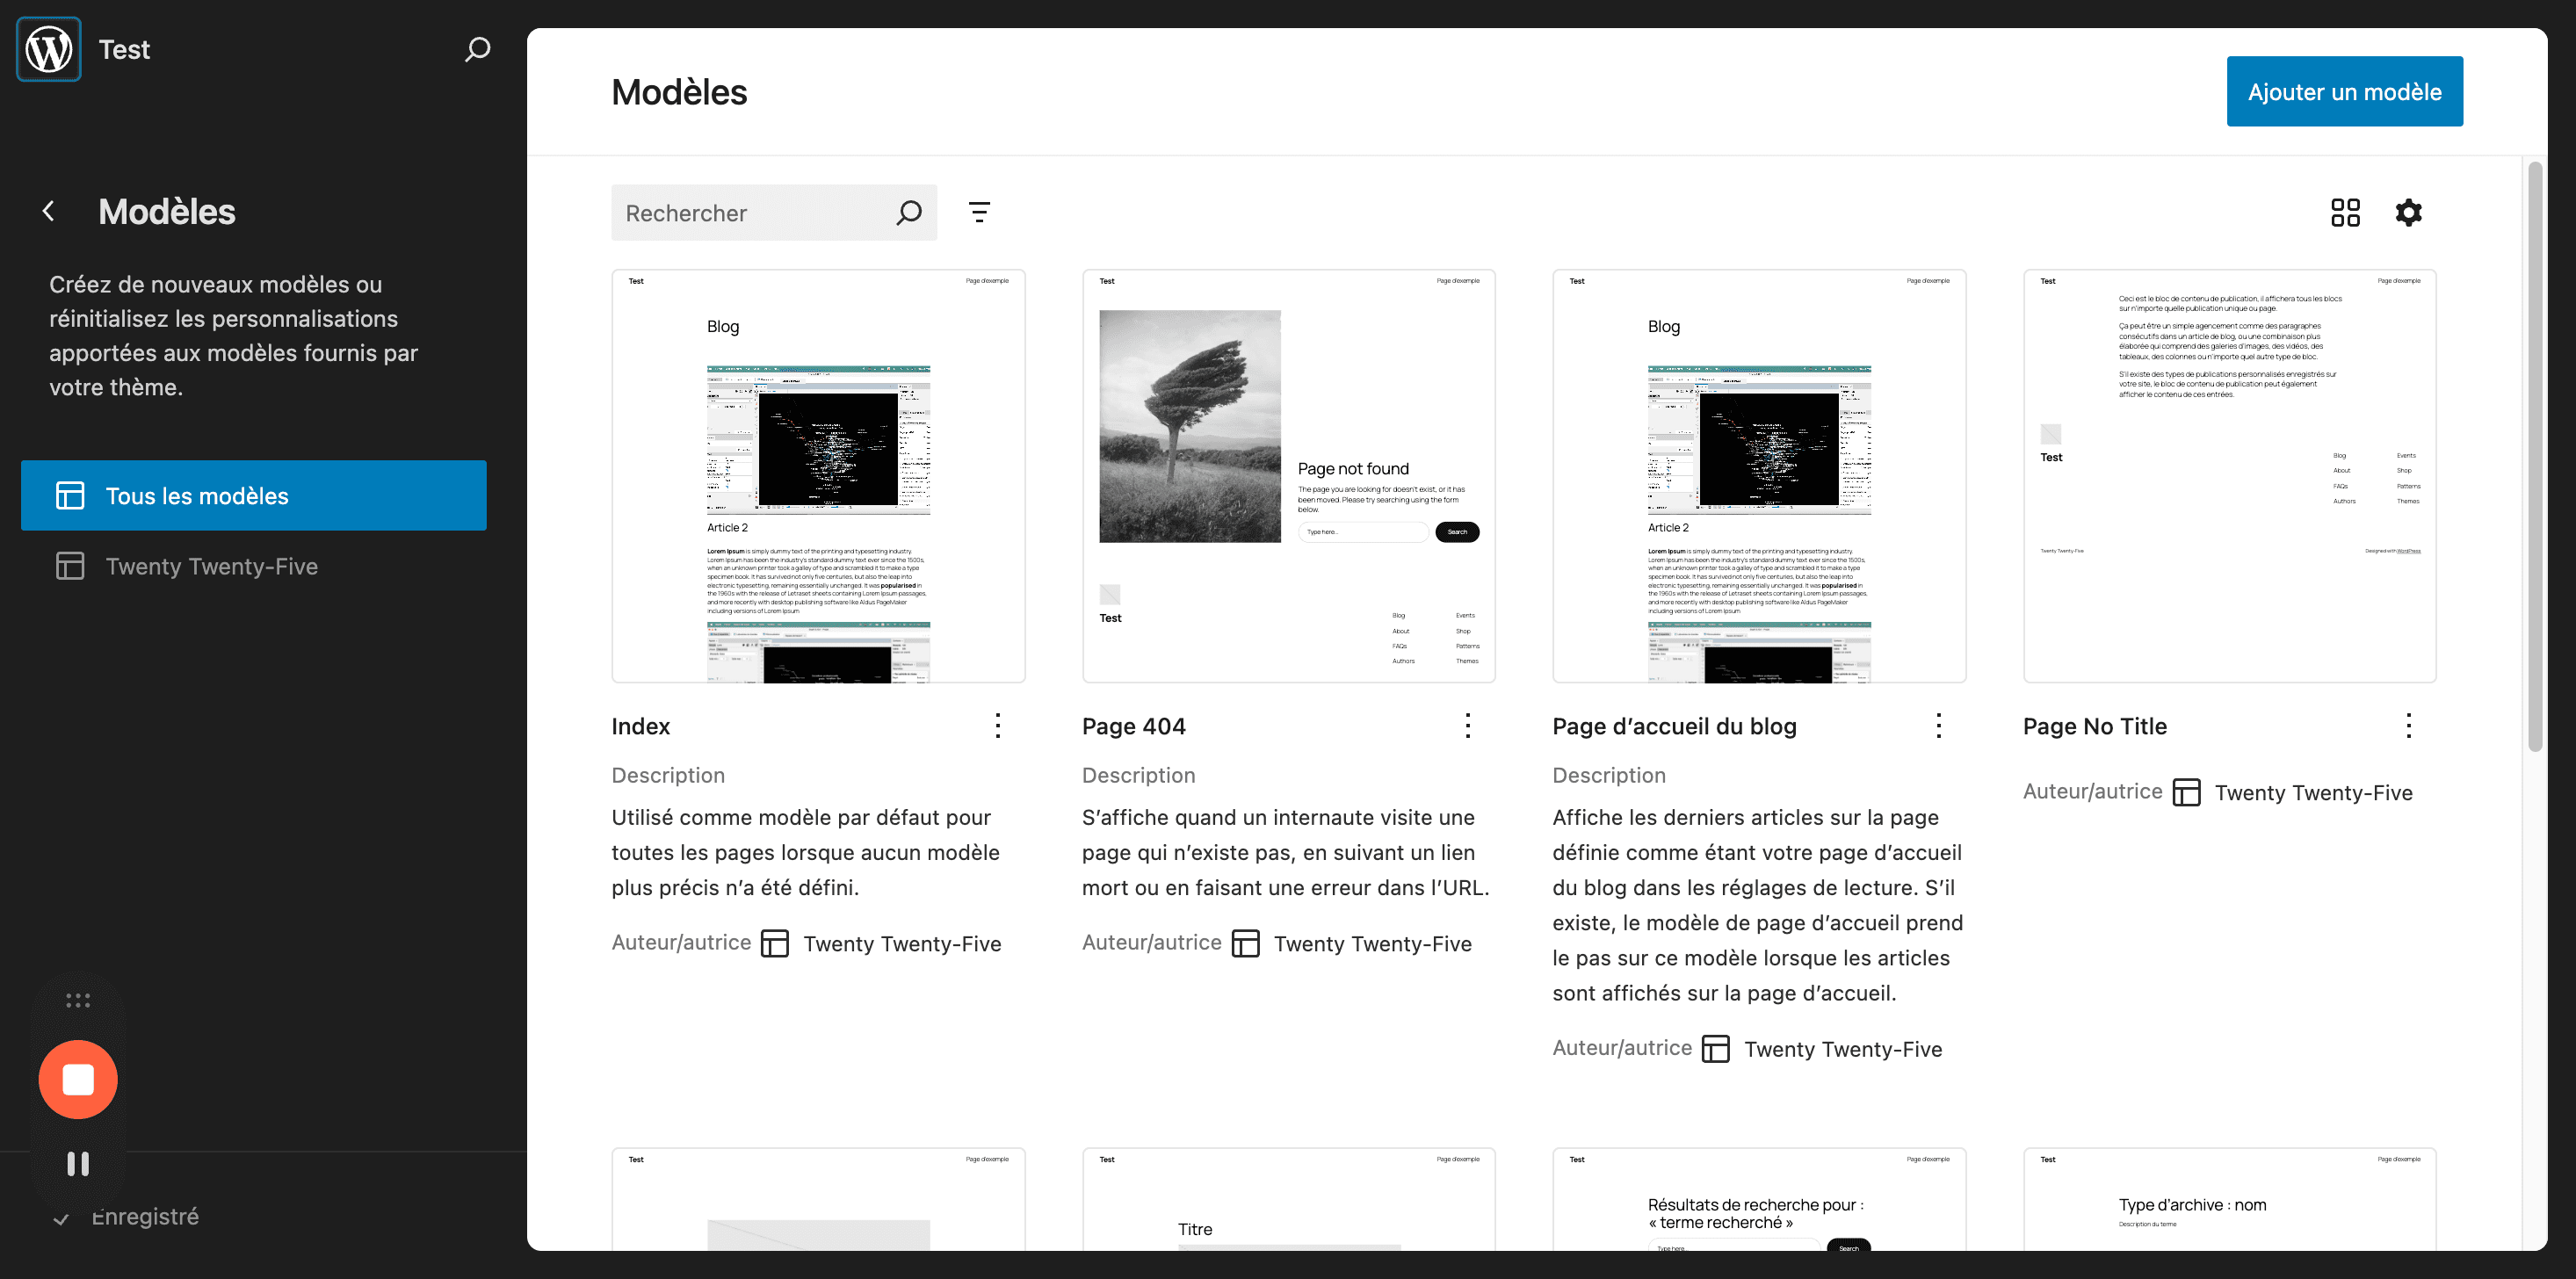Open view options gear icon
This screenshot has width=2576, height=1279.
click(x=2409, y=212)
